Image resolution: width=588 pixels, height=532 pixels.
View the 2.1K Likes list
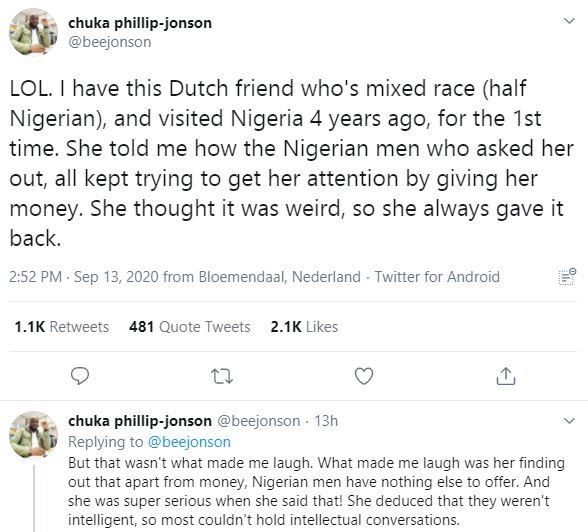[x=304, y=327]
